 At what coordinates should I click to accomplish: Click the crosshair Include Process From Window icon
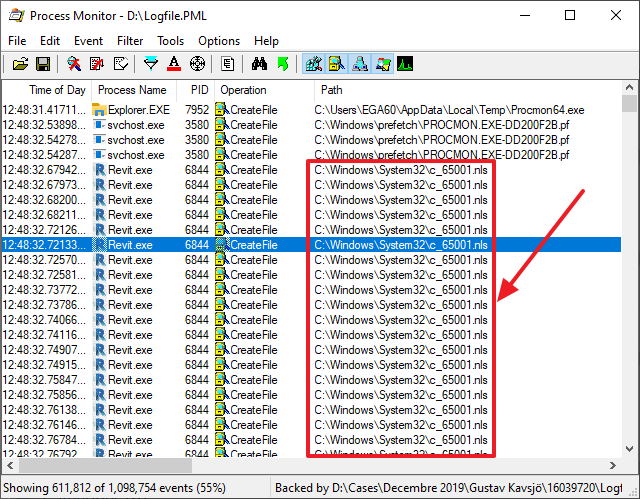coord(198,64)
